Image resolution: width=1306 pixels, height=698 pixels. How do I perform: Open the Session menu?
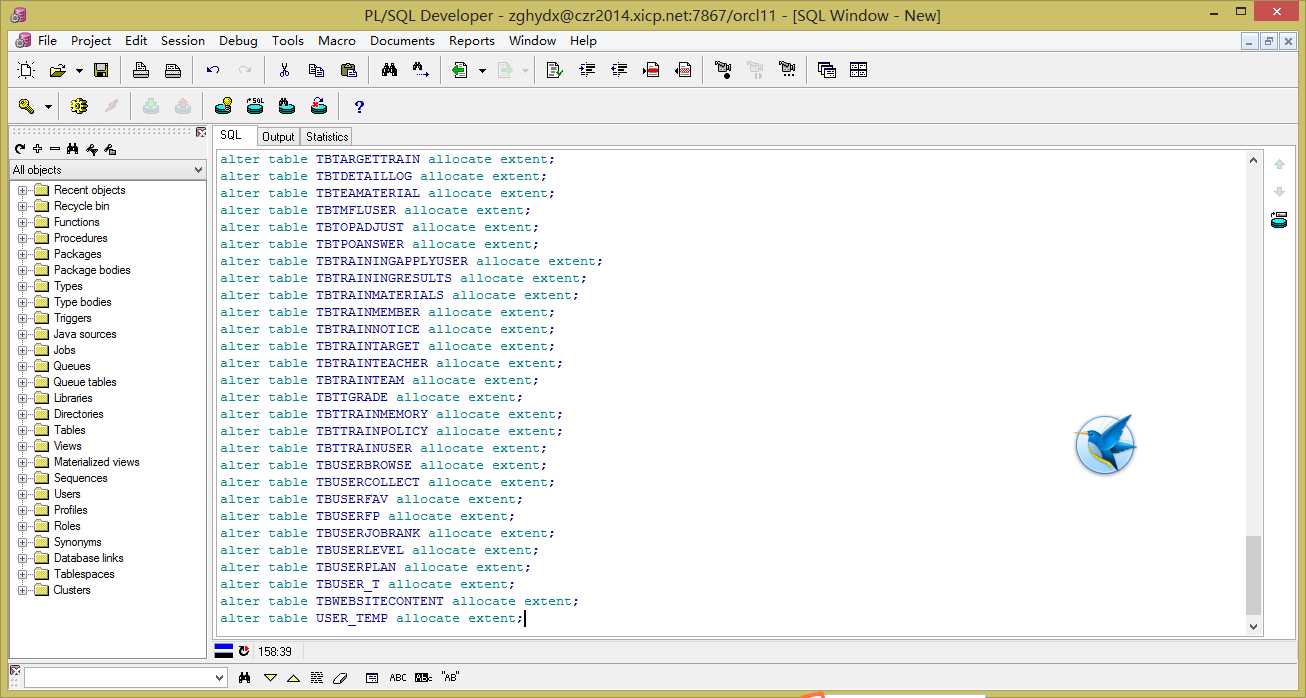click(183, 41)
